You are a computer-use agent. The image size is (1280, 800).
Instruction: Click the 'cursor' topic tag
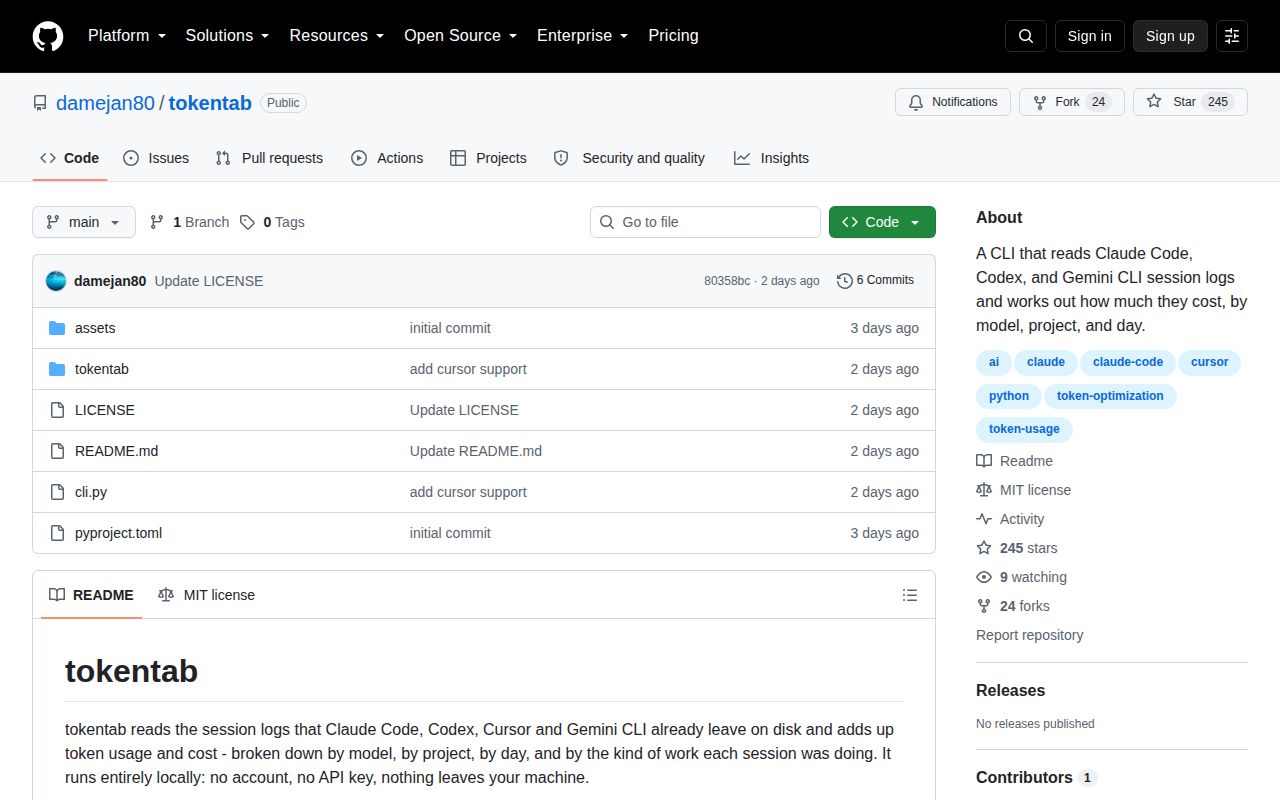pyautogui.click(x=1209, y=362)
